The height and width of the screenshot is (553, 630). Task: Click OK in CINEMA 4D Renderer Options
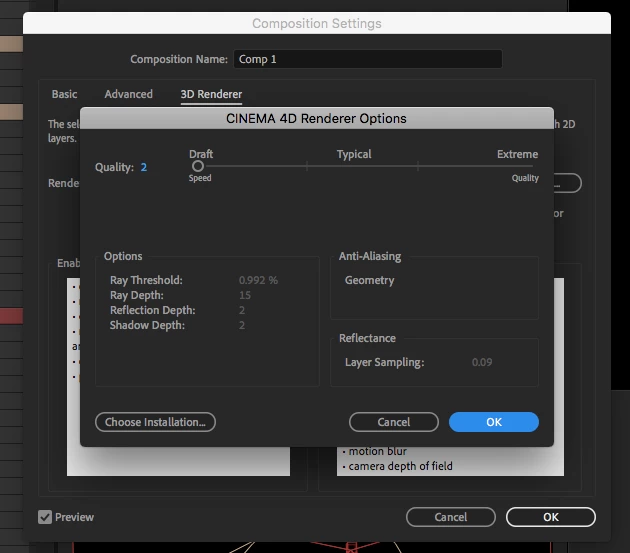[x=493, y=422]
